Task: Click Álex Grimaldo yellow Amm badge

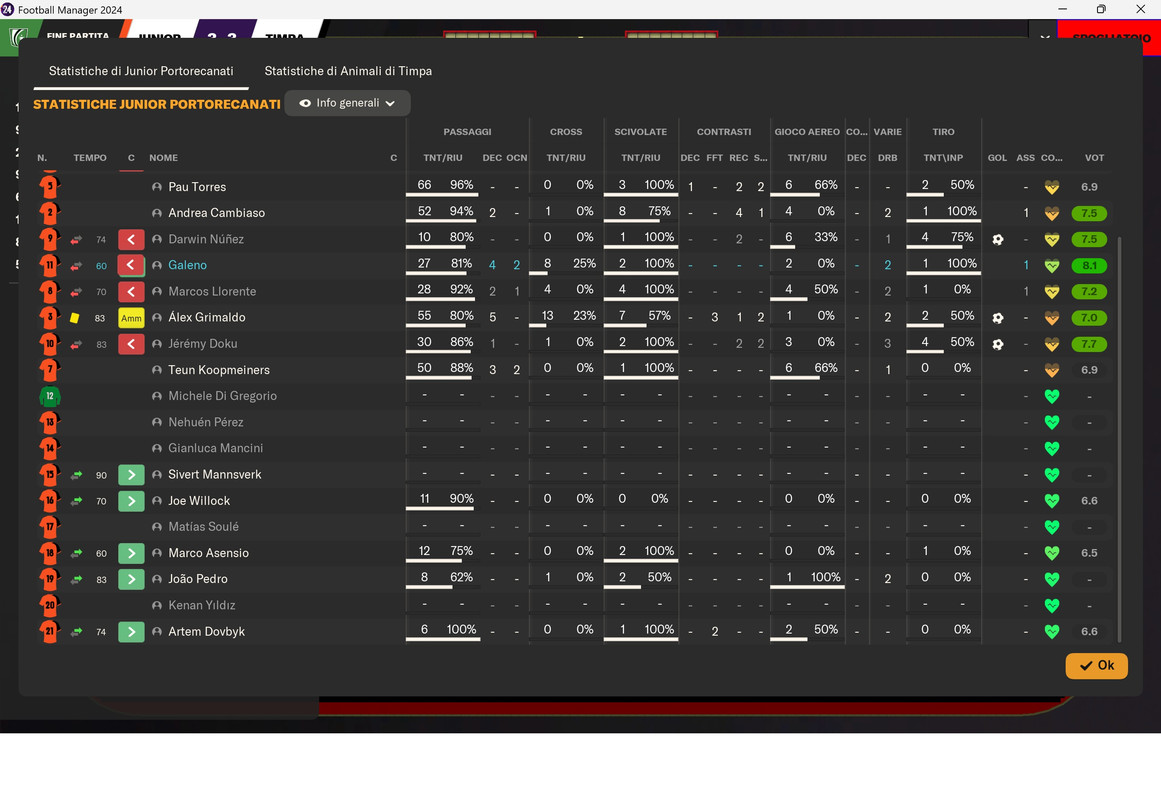Action: click(x=131, y=318)
